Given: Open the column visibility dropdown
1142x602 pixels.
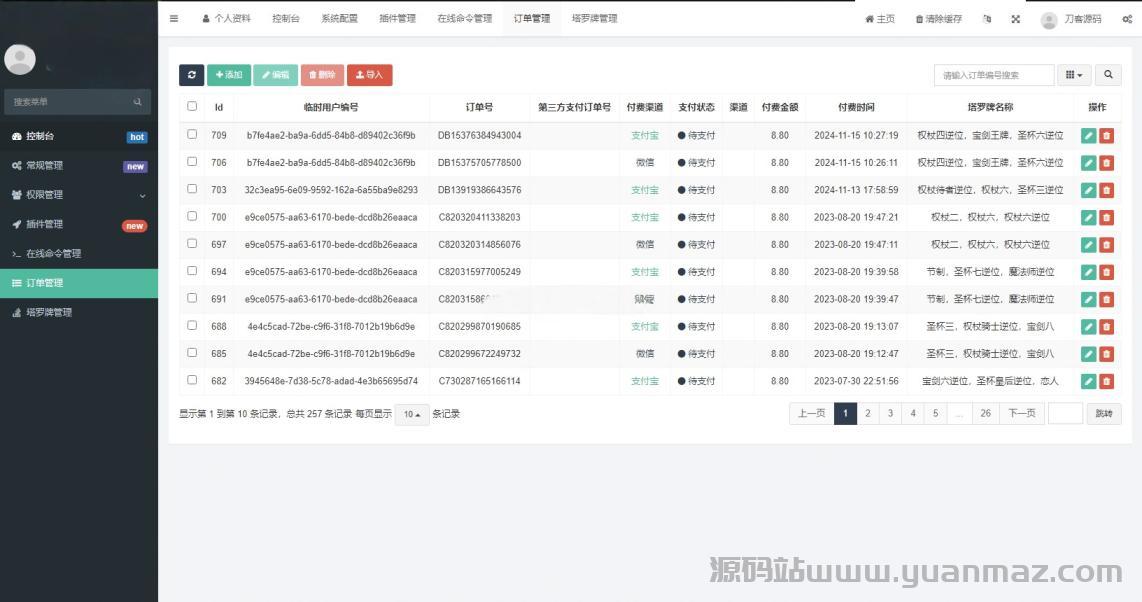Looking at the screenshot, I should [1074, 75].
